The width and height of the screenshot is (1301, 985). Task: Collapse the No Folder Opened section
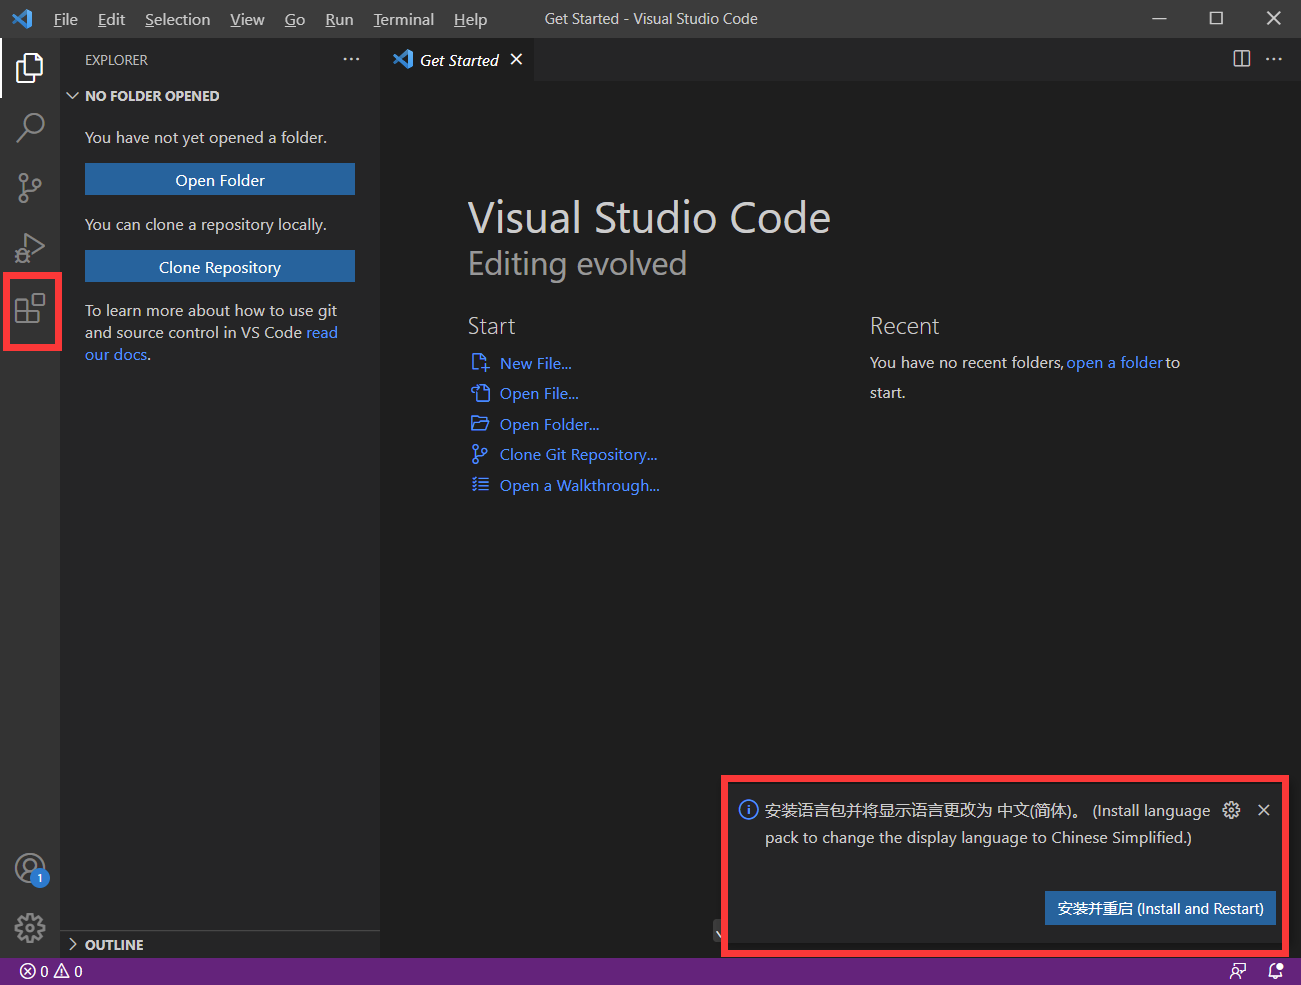(x=220, y=96)
